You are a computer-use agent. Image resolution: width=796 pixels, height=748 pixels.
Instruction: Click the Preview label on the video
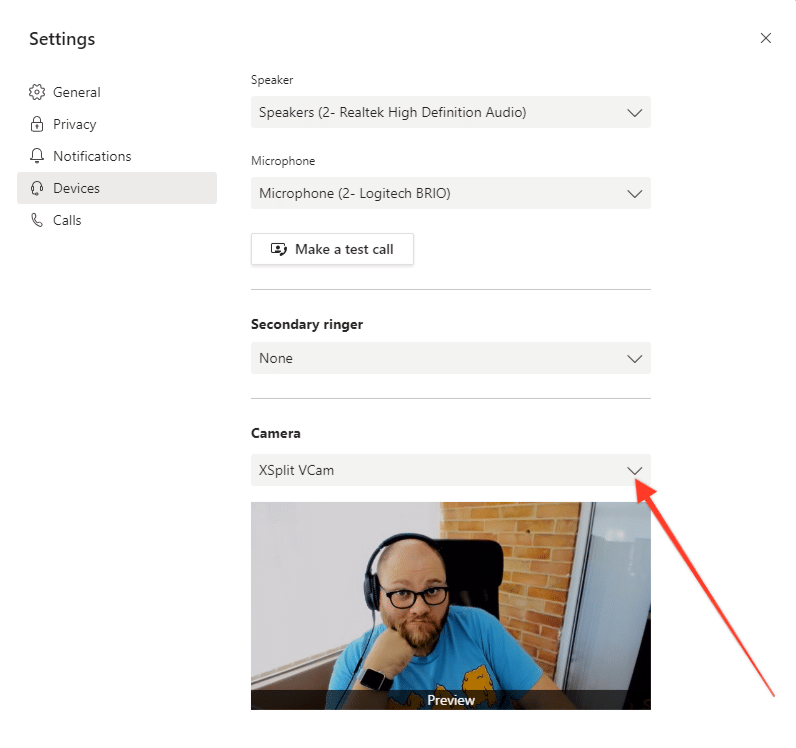tap(451, 700)
